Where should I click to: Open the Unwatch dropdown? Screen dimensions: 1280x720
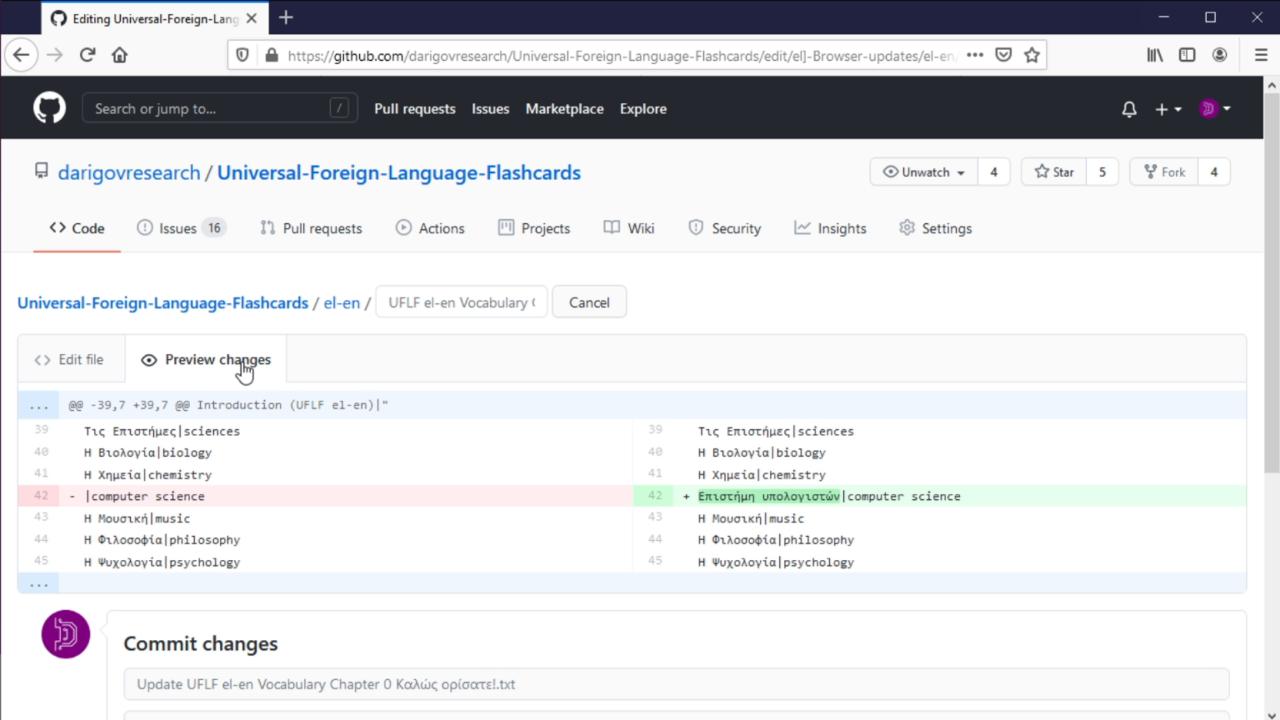pyautogui.click(x=924, y=172)
